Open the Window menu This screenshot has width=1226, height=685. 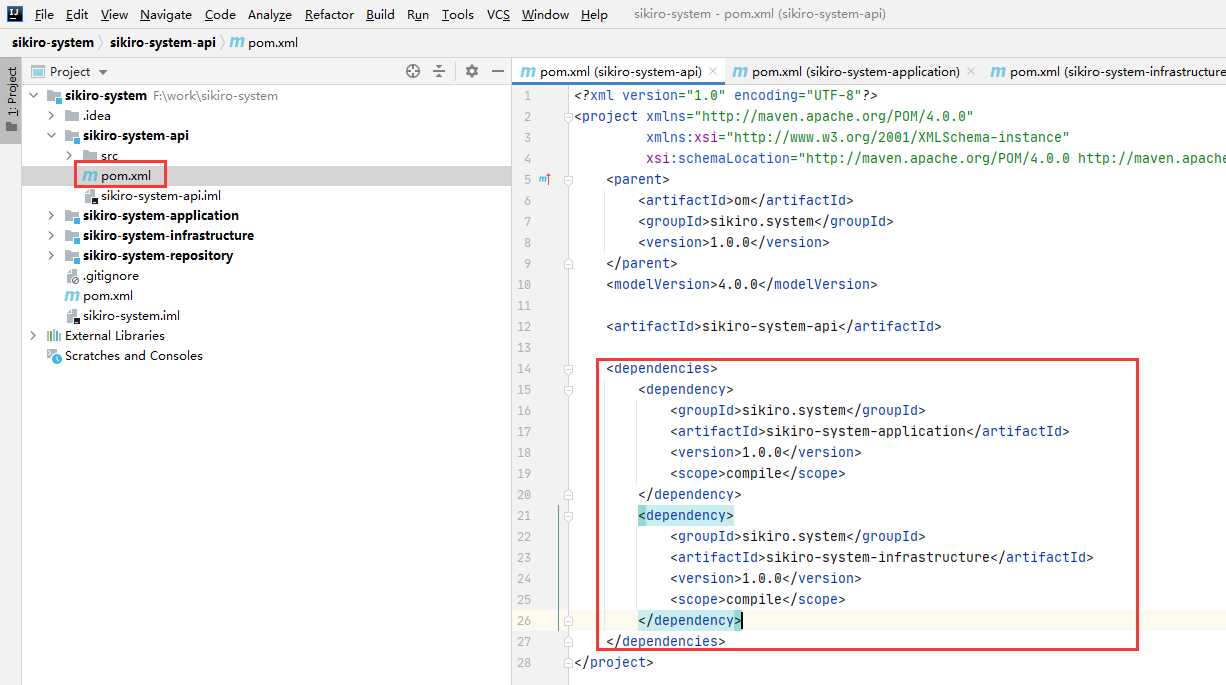click(545, 14)
